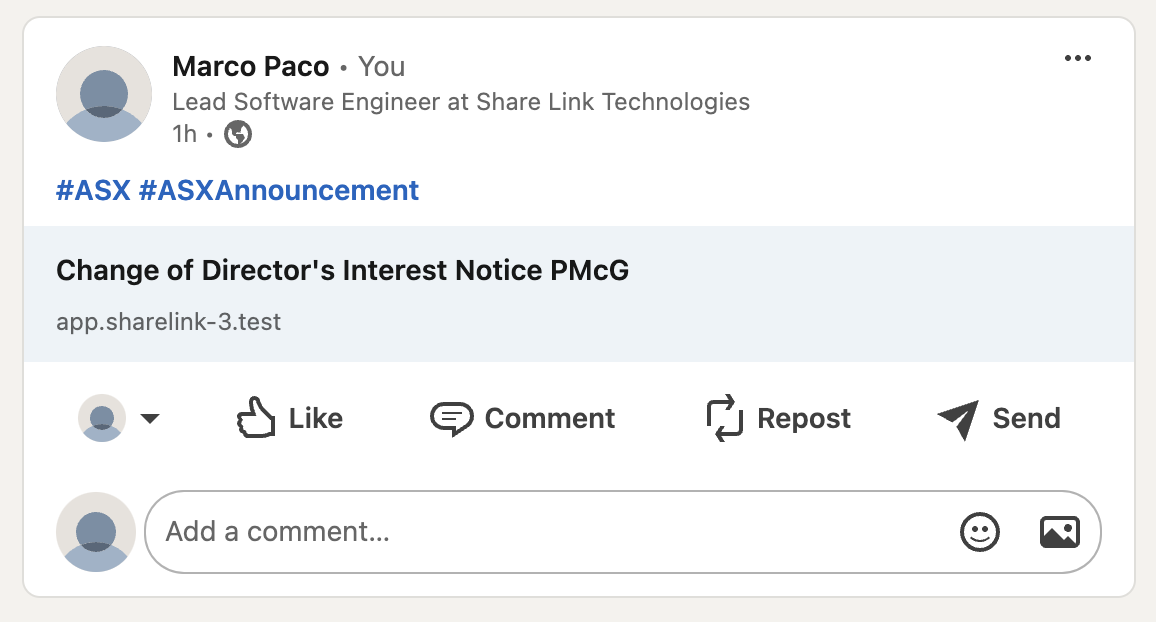Open the Change of Director's Interest Notice link card
1156x622 pixels.
pos(343,270)
